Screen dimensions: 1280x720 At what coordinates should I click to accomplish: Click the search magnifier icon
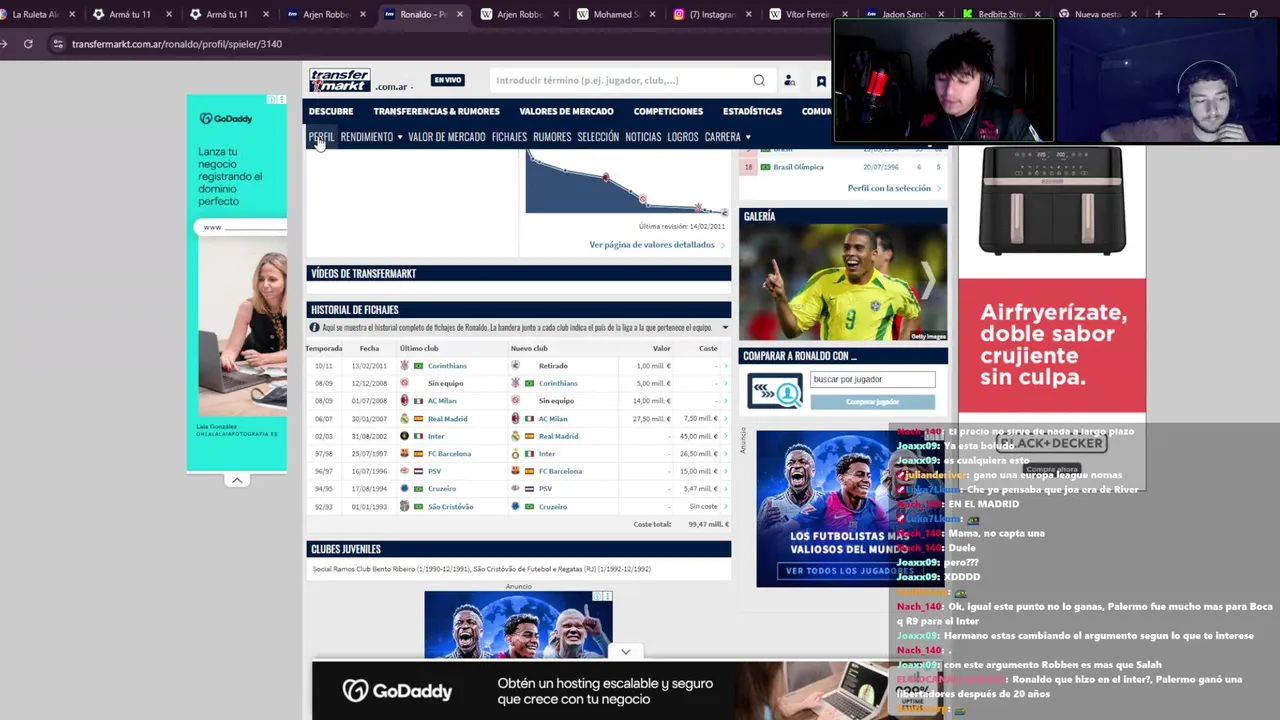(x=759, y=81)
